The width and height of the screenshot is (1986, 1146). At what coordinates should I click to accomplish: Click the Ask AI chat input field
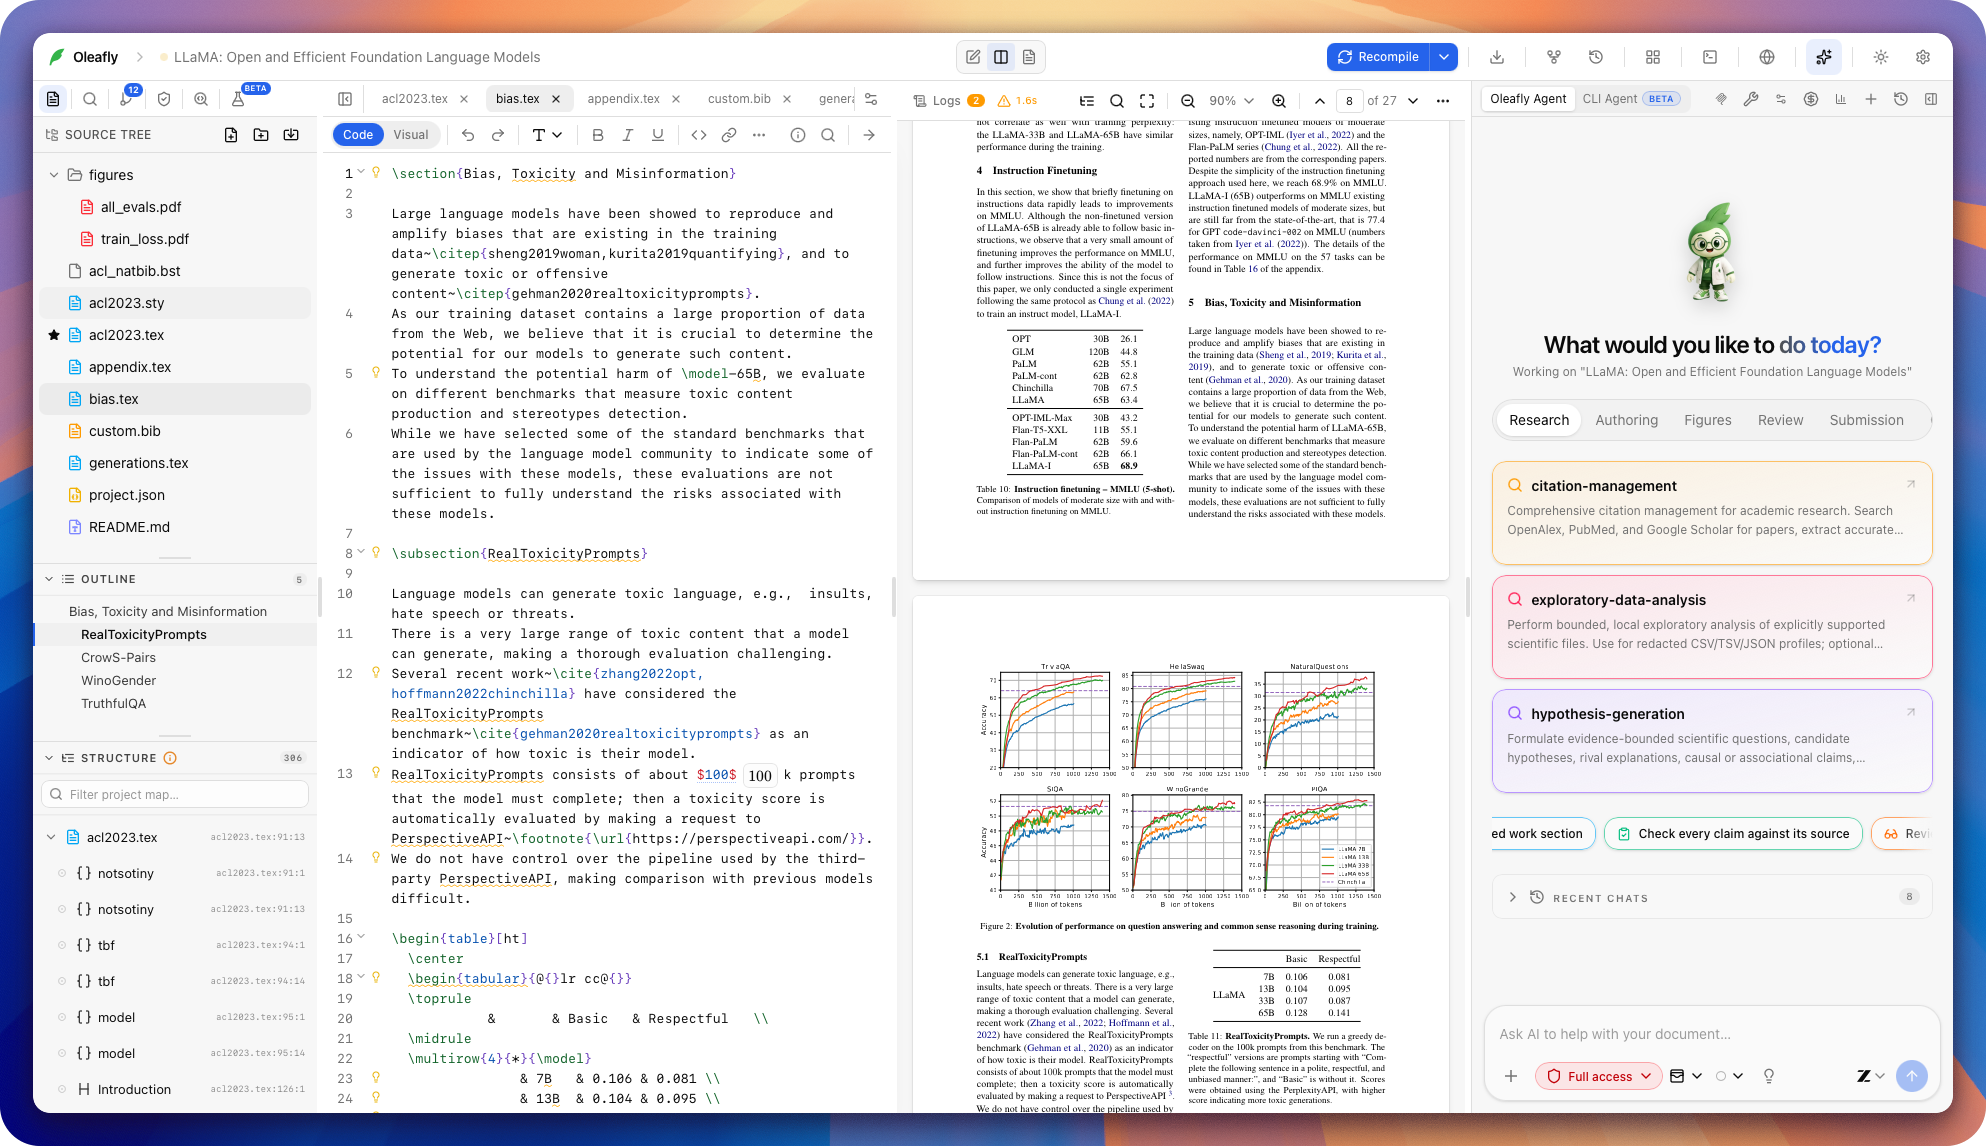coord(1711,1034)
